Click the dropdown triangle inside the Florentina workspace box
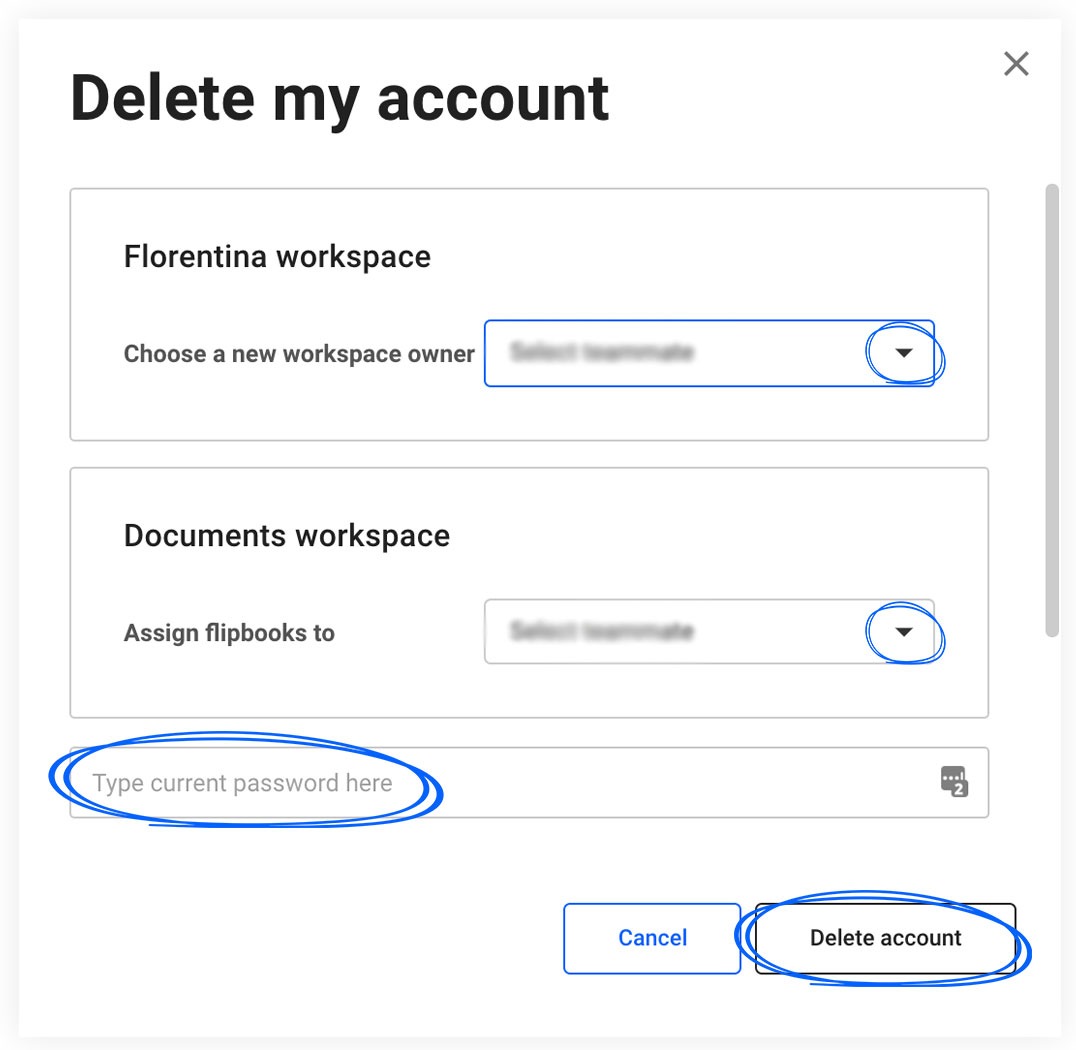The width and height of the screenshot is (1076, 1050). pos(903,353)
